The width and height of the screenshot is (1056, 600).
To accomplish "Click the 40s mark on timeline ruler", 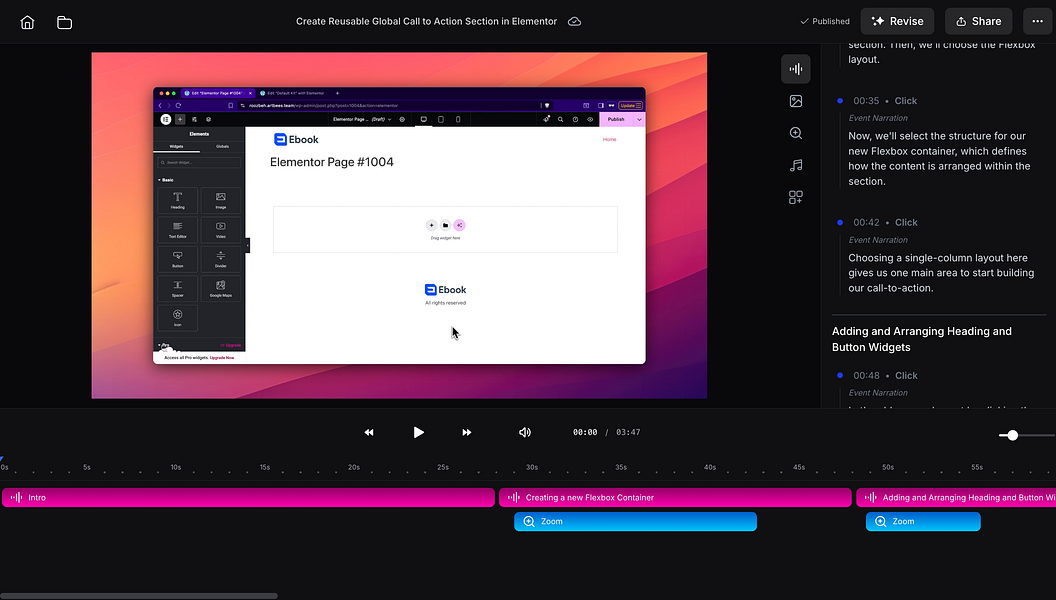I will 710,467.
